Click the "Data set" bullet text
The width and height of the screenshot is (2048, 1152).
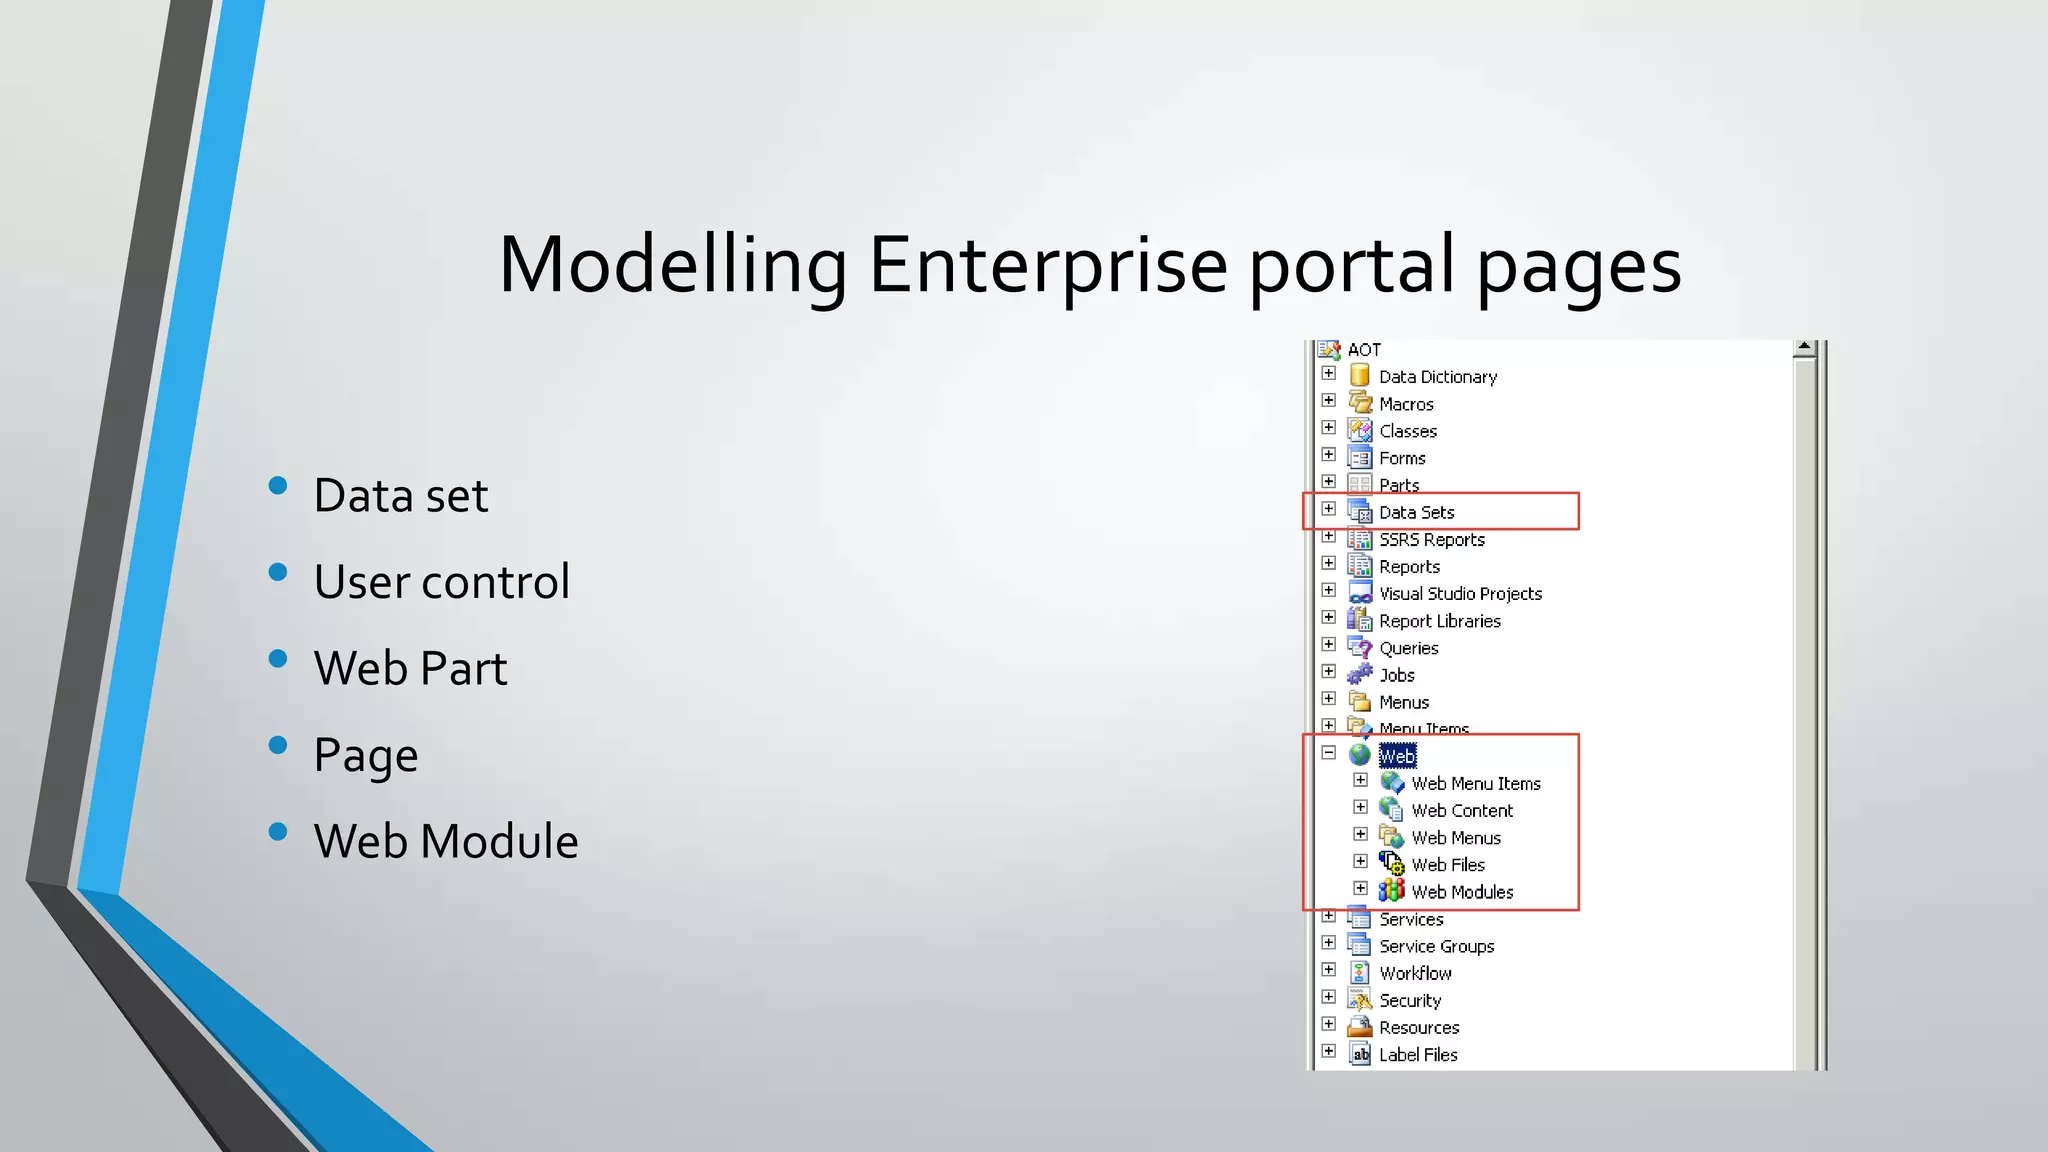tap(401, 495)
